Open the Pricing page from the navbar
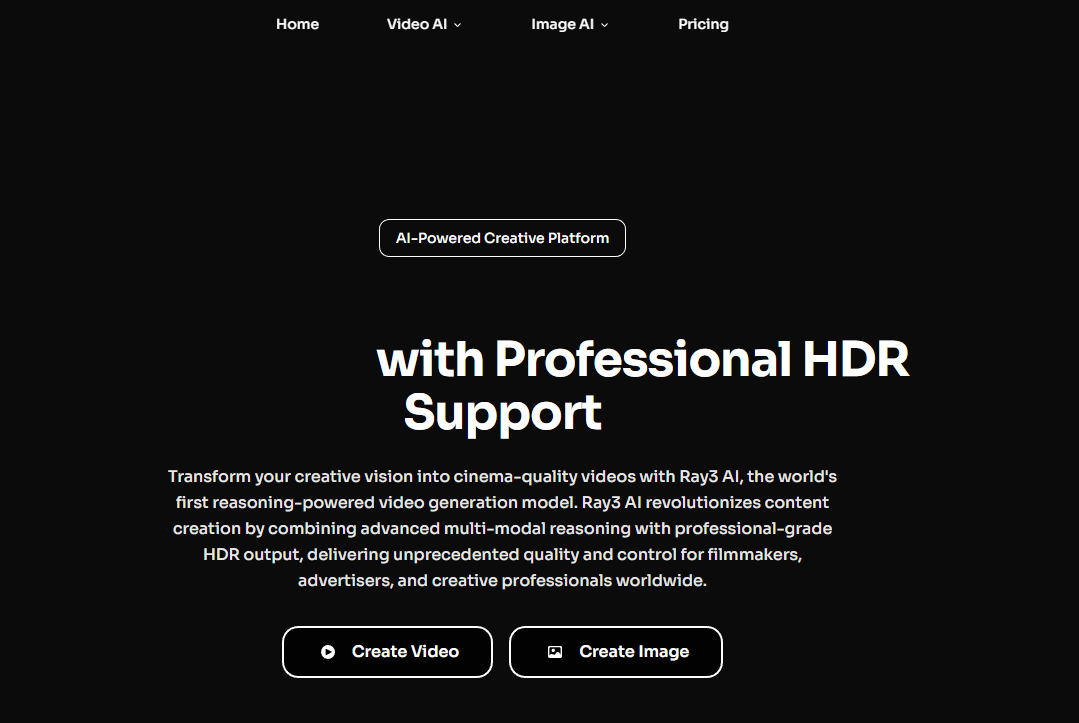 point(703,24)
